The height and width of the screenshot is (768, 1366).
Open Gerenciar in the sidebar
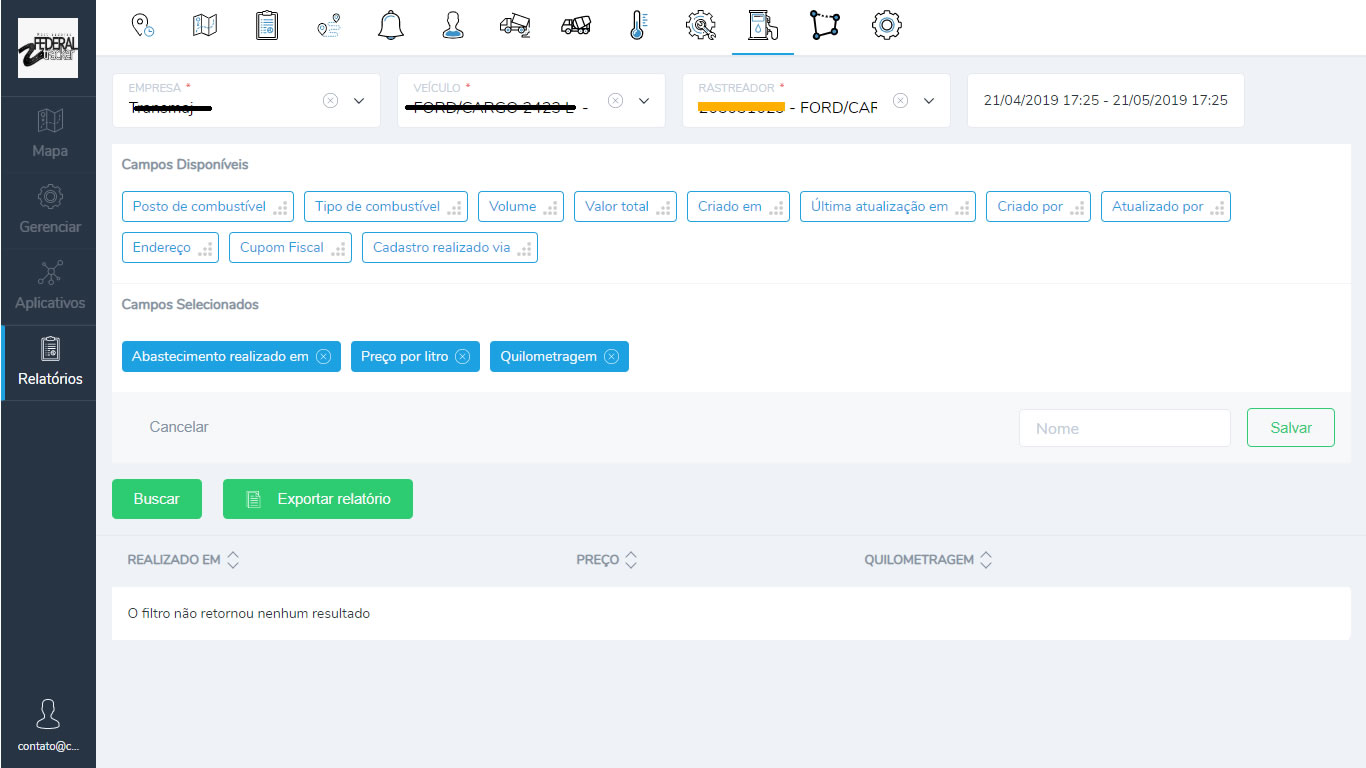[x=49, y=211]
